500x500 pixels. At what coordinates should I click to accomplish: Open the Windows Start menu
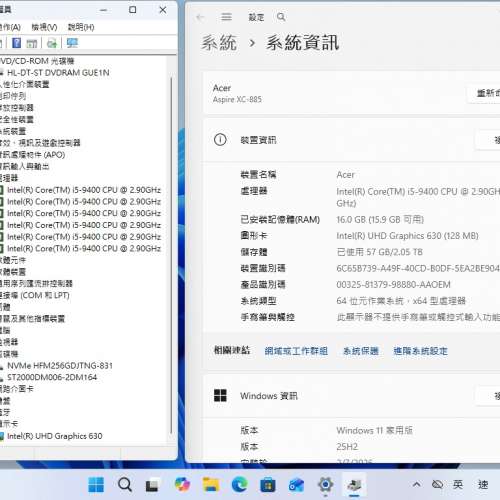click(x=96, y=484)
